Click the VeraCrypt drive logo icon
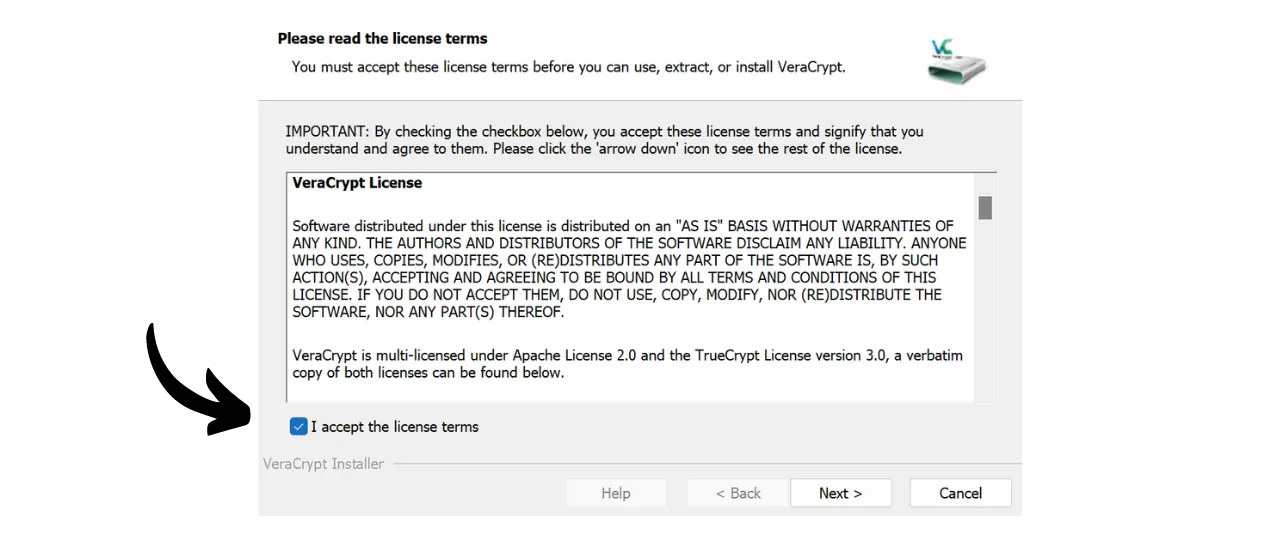 pyautogui.click(x=956, y=62)
